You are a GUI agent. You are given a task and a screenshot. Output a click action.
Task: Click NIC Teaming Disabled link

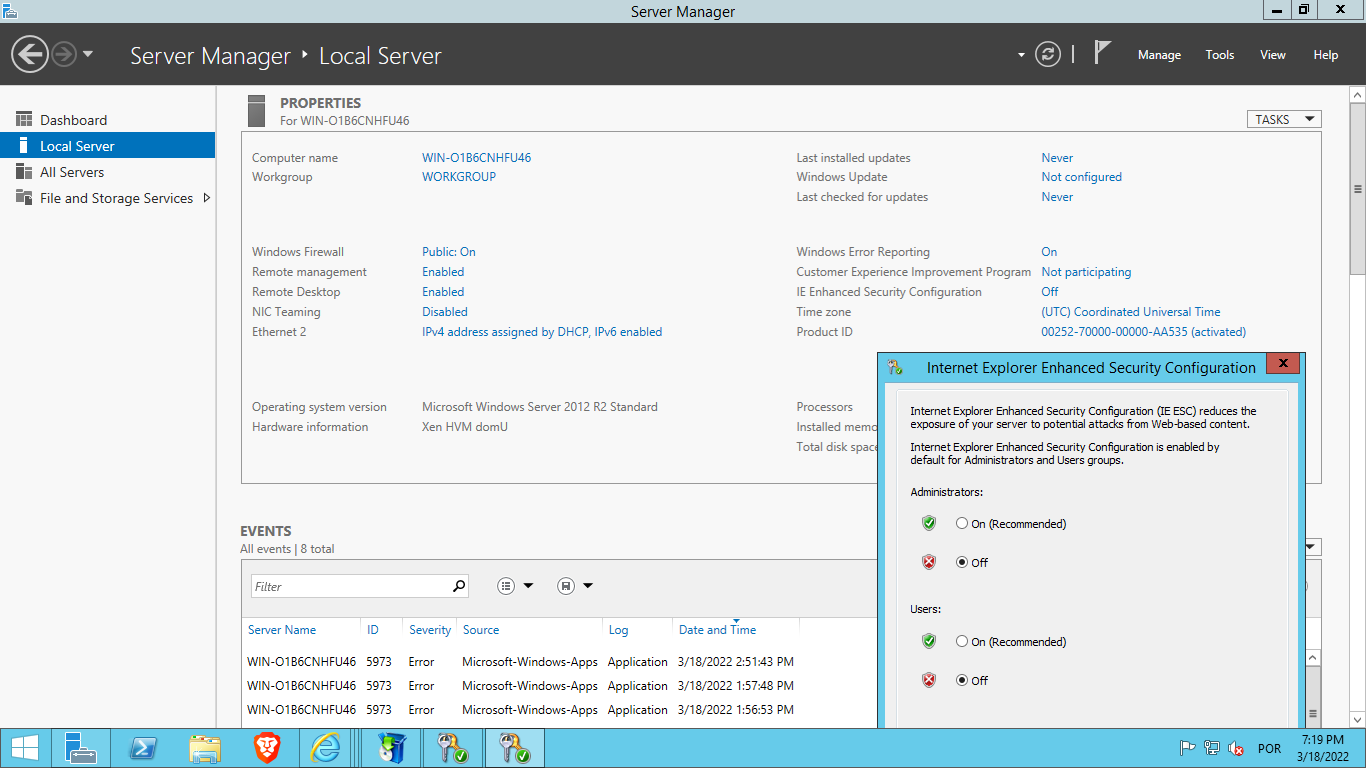445,312
